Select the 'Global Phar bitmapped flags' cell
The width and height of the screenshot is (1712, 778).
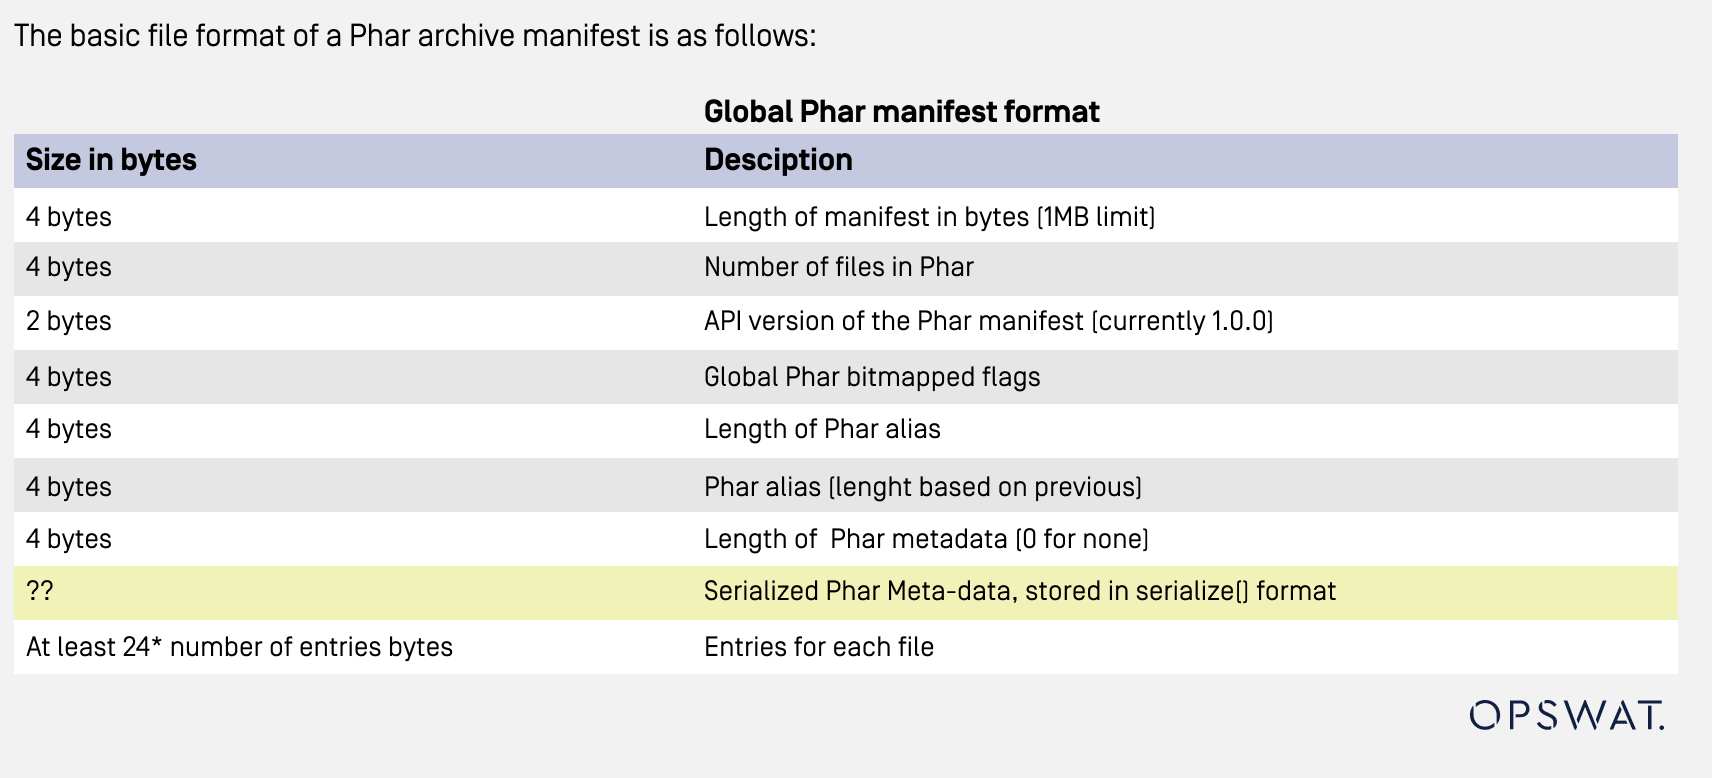[x=872, y=377]
